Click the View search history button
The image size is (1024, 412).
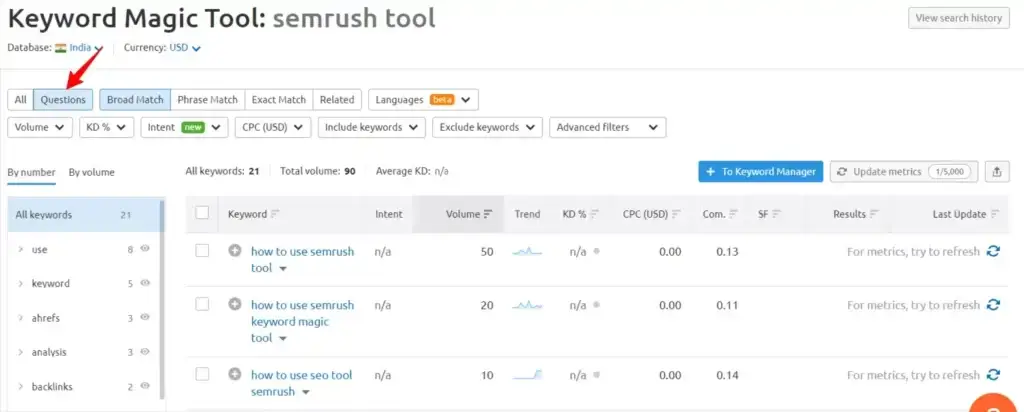(x=959, y=18)
